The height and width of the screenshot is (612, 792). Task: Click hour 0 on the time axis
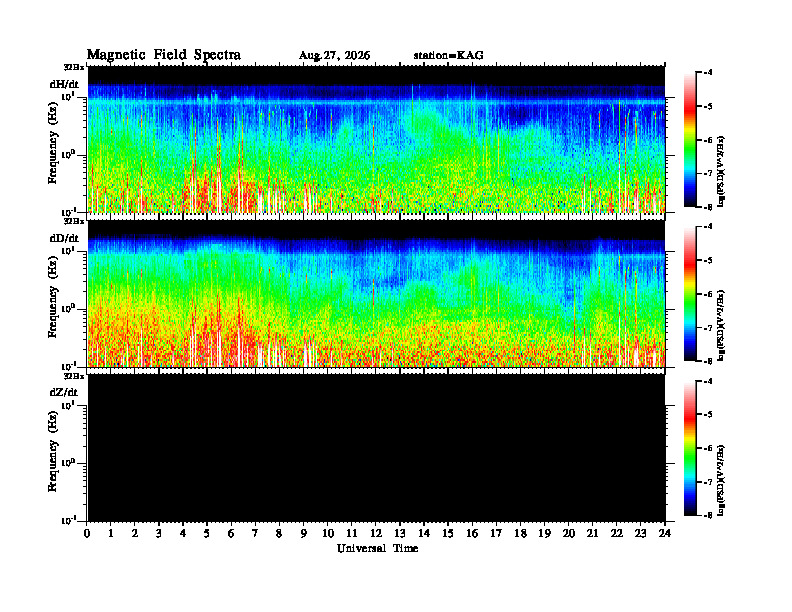pyautogui.click(x=87, y=534)
